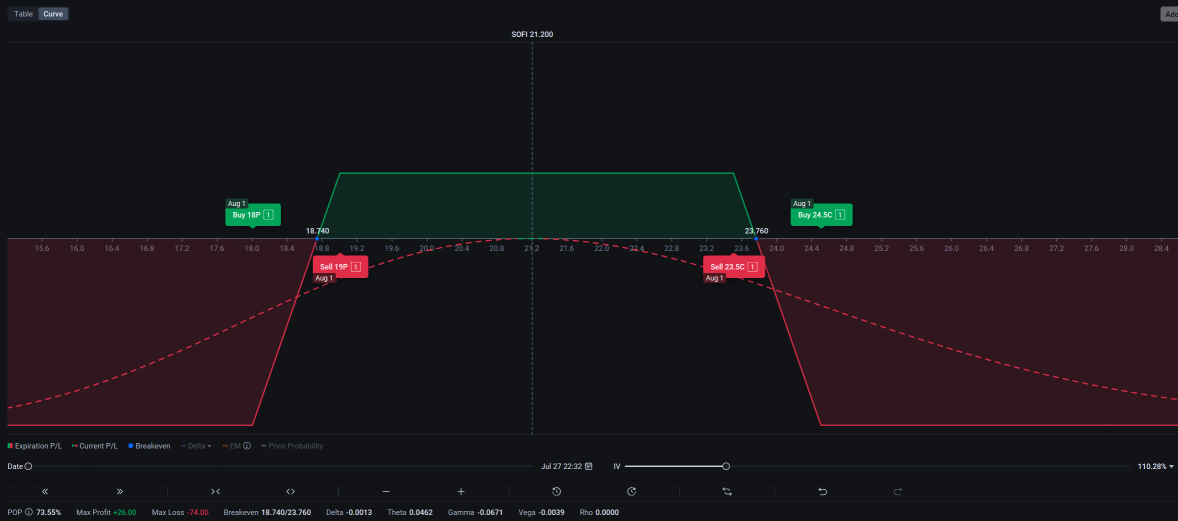
Task: Select the Sell 23.5C leg tag
Action: tap(734, 267)
